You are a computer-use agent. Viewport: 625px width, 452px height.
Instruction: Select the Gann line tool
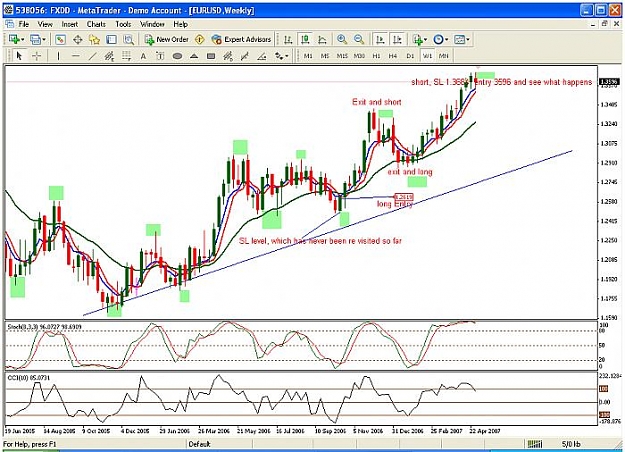point(245,56)
